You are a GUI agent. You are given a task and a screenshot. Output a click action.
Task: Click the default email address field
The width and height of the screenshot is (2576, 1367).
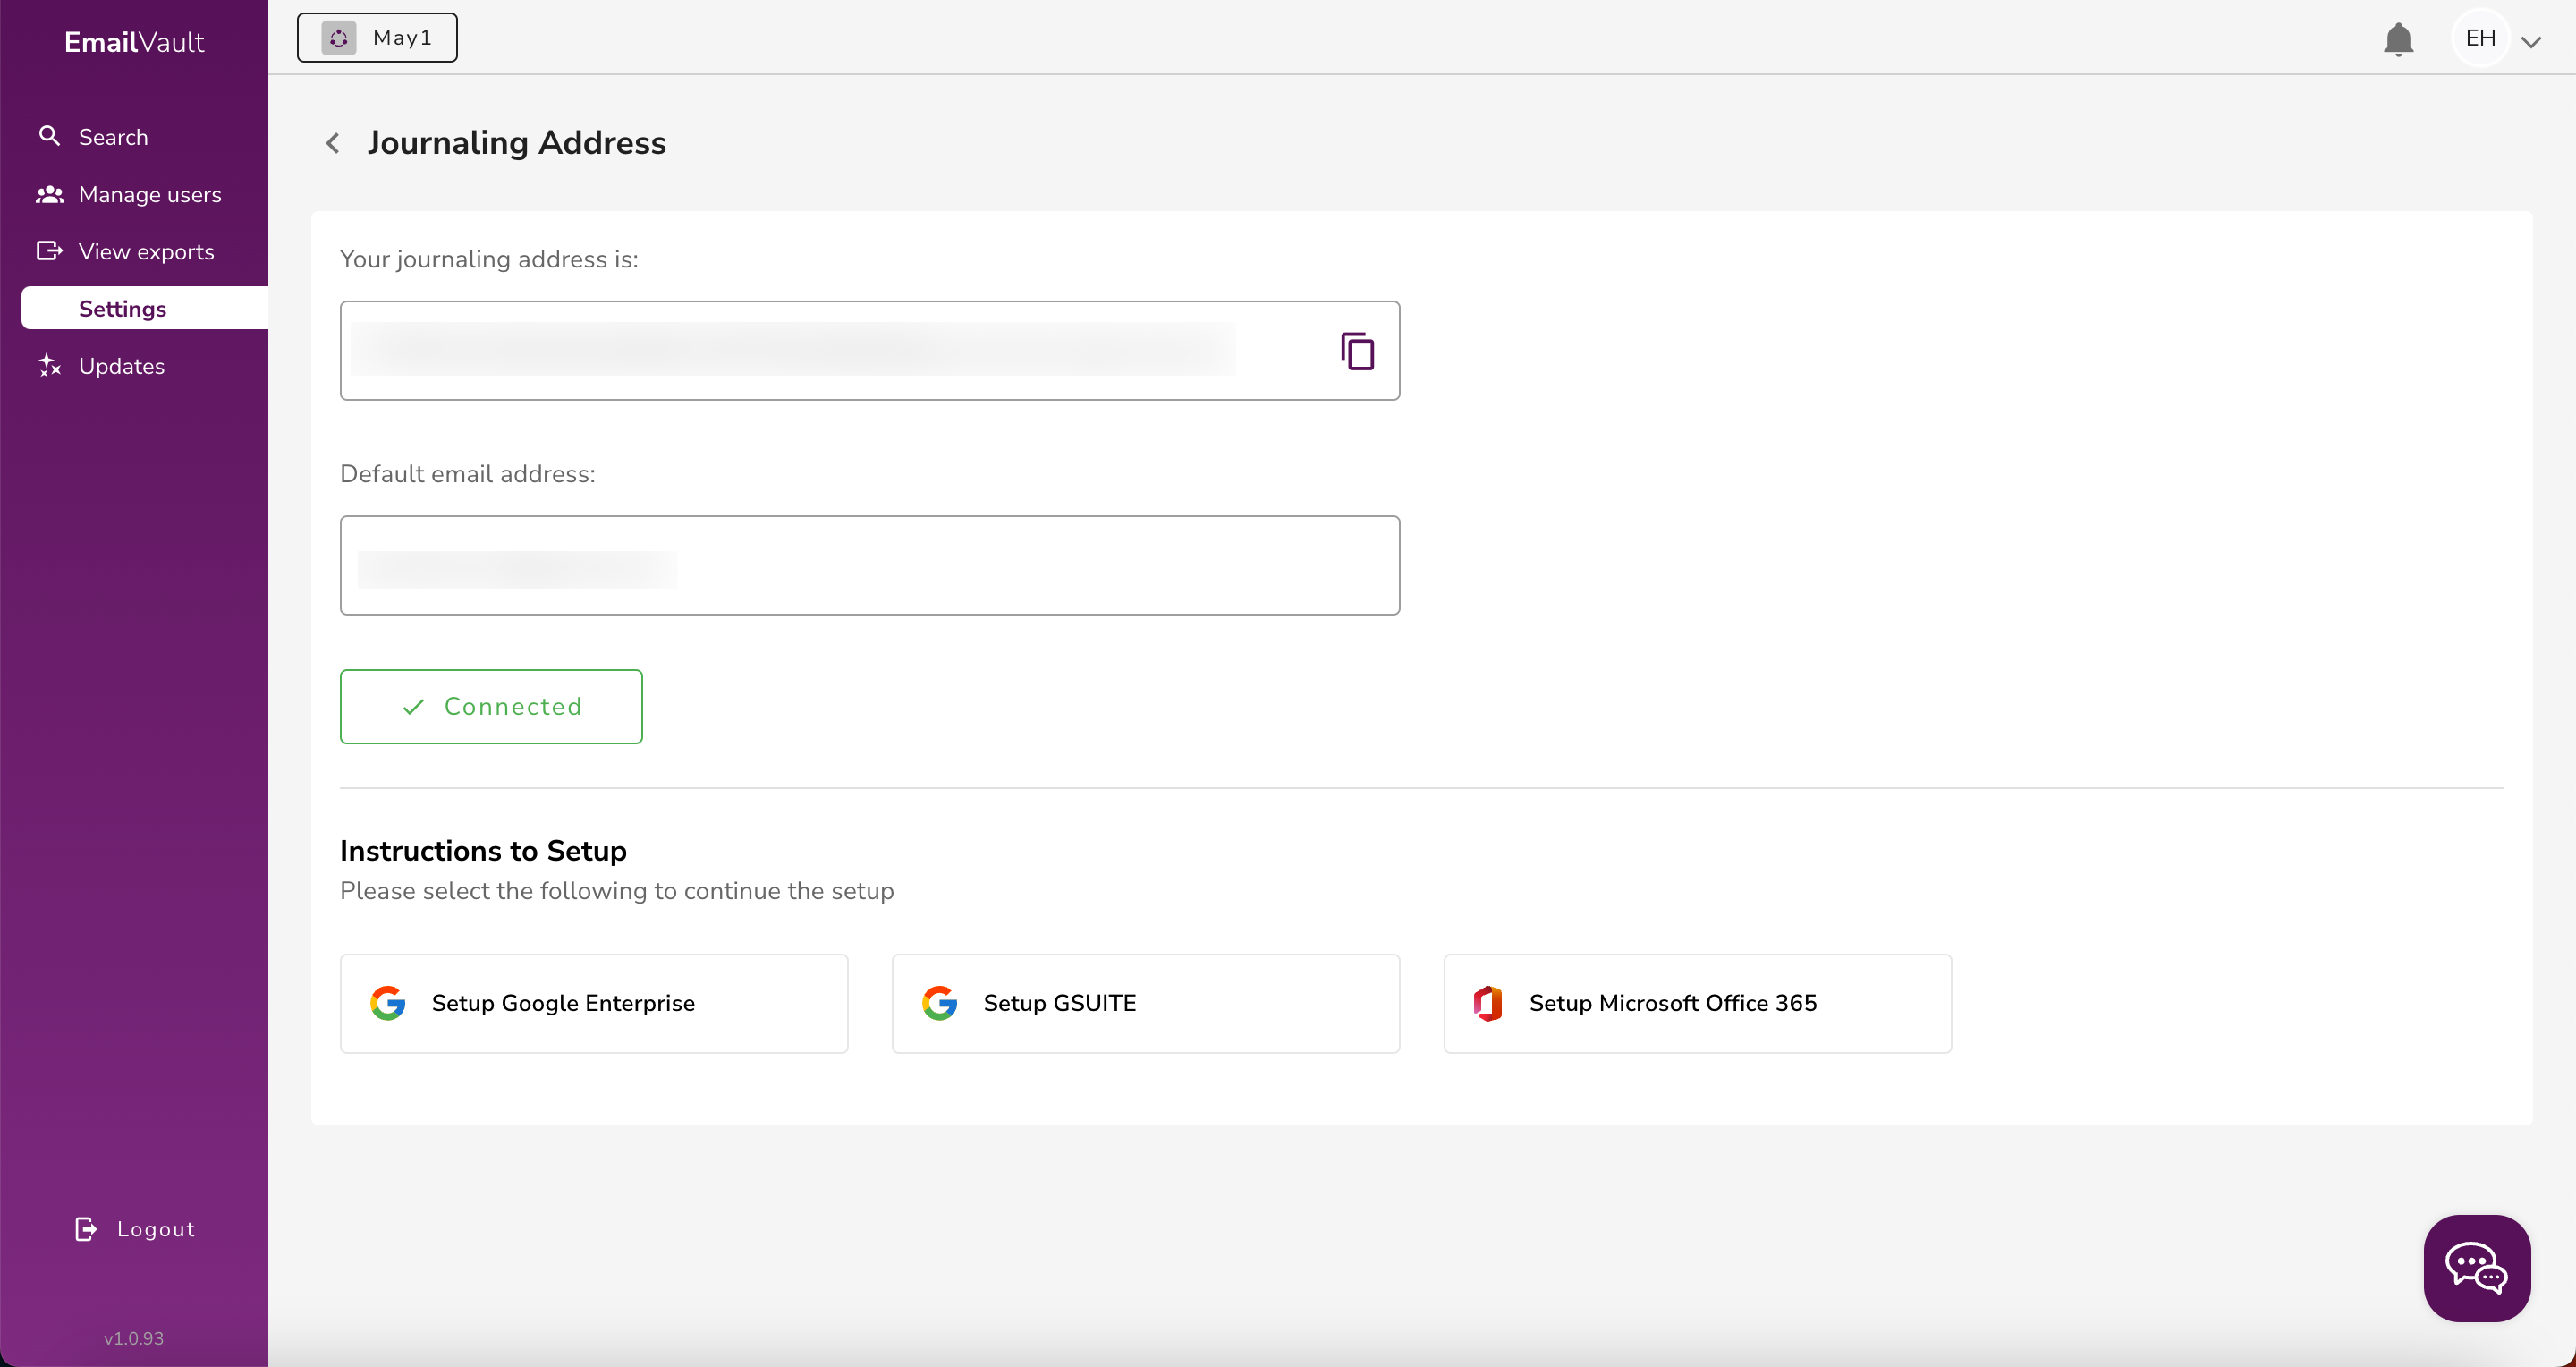tap(869, 565)
